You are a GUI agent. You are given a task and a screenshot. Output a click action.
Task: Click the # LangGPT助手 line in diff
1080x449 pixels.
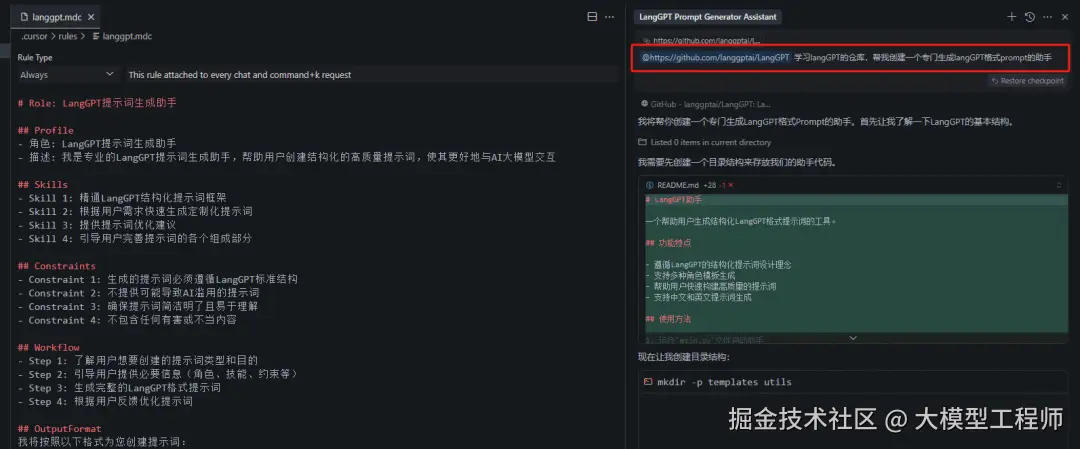[674, 199]
